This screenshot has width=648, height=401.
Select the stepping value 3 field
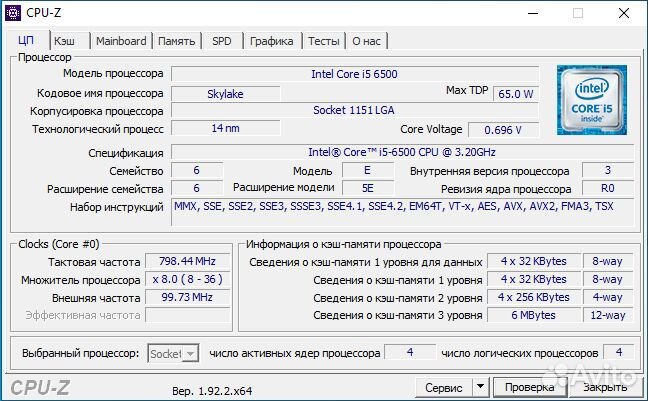(x=608, y=170)
